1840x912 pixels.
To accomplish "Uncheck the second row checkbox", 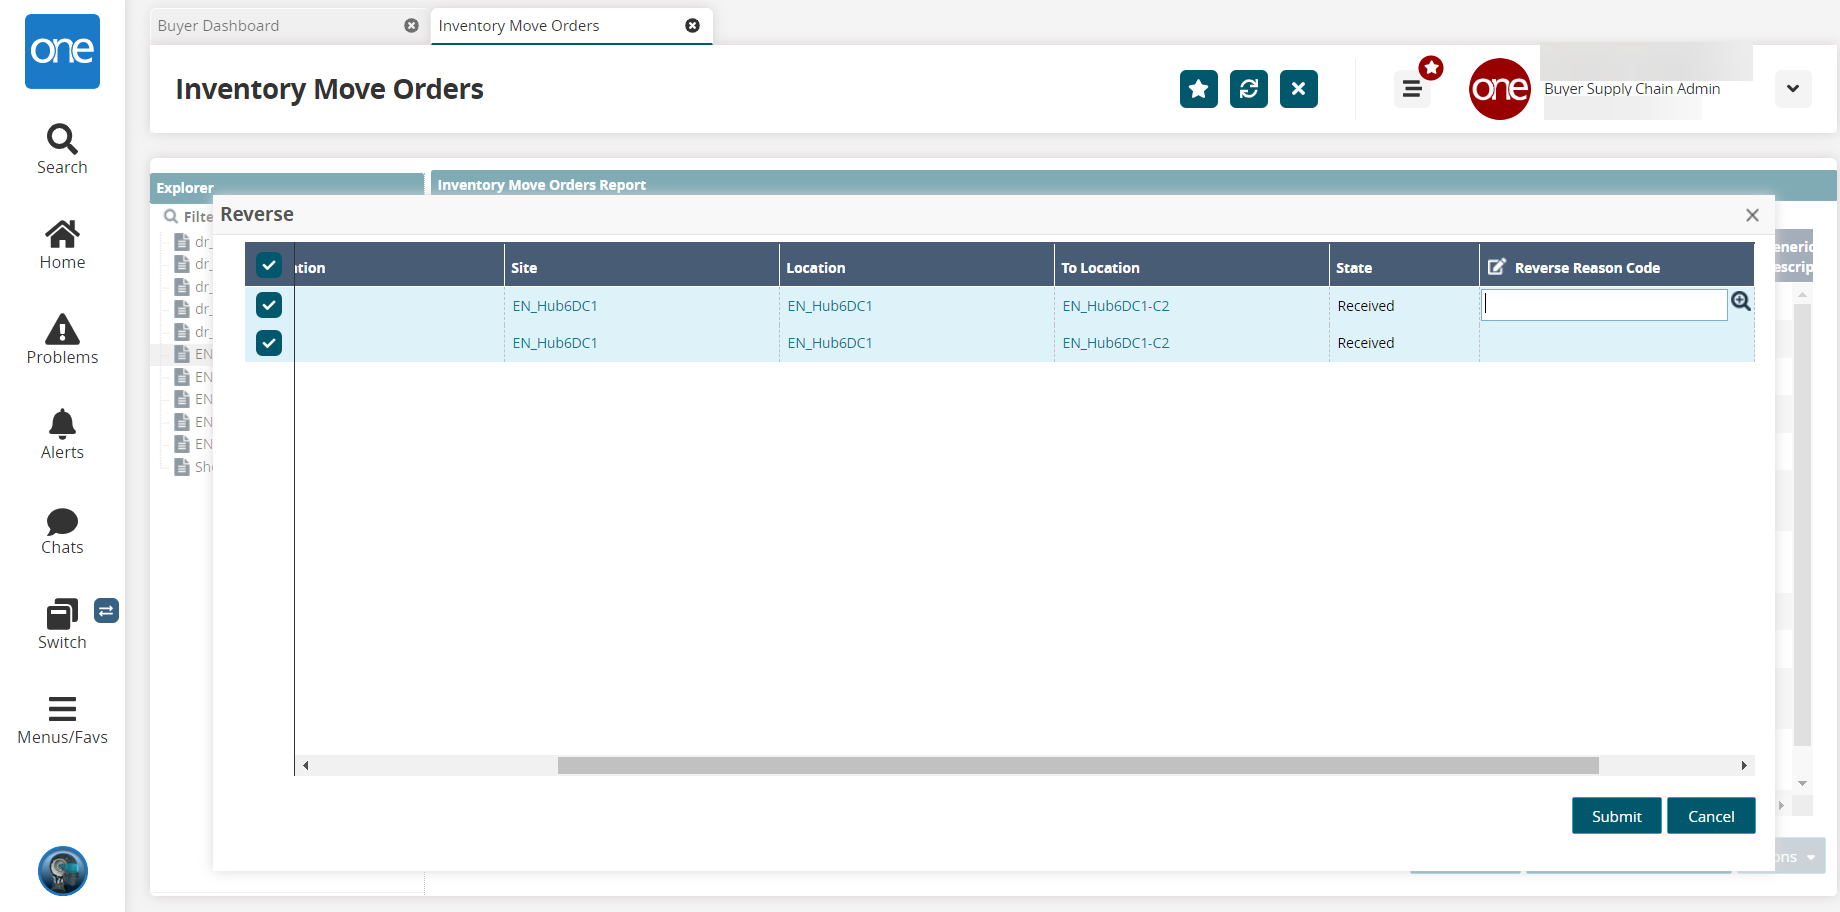I will pos(269,343).
